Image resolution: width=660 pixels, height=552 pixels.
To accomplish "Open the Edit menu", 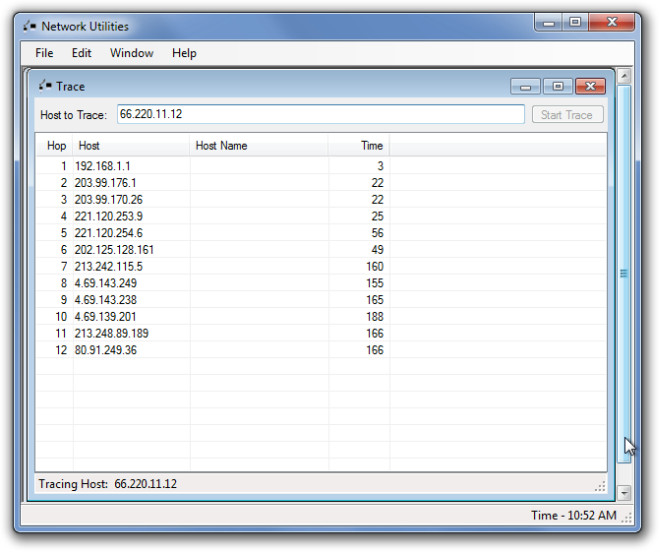I will click(81, 53).
